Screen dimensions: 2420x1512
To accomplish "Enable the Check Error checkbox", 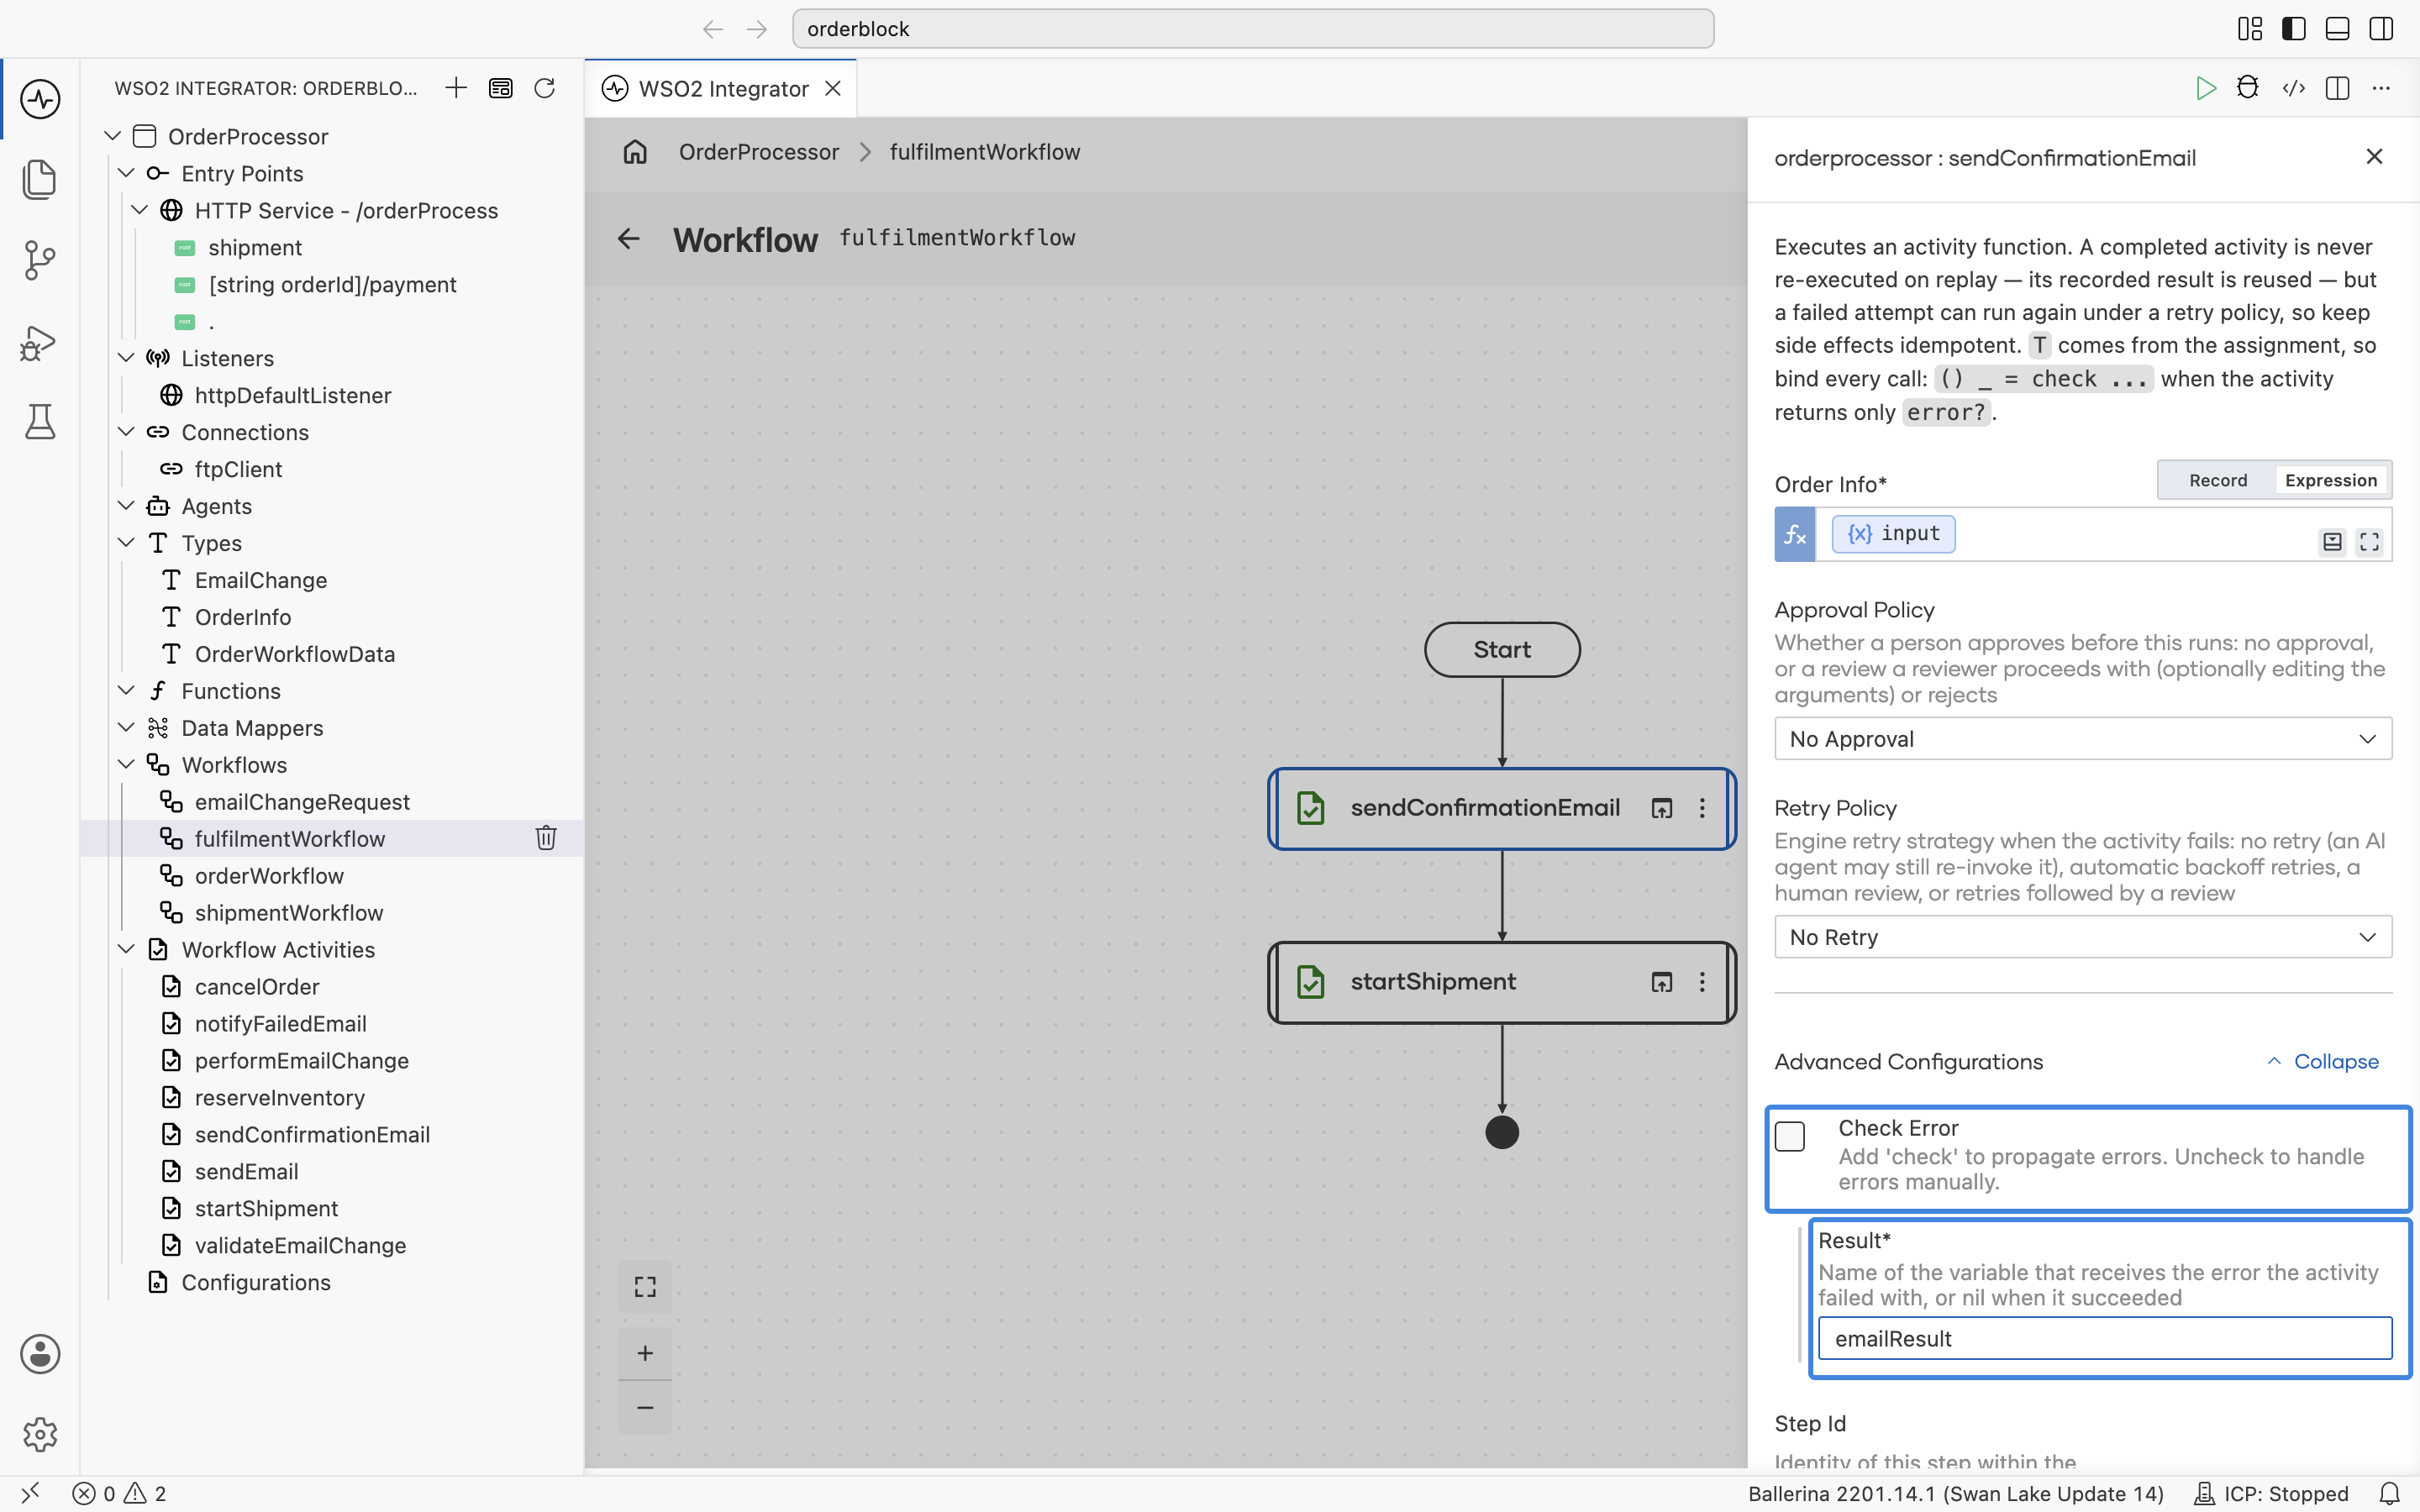I will [x=1789, y=1137].
